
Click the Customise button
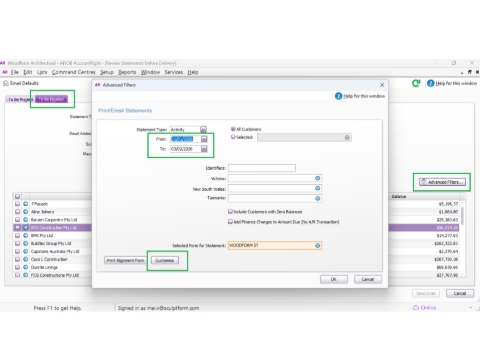pos(165,260)
